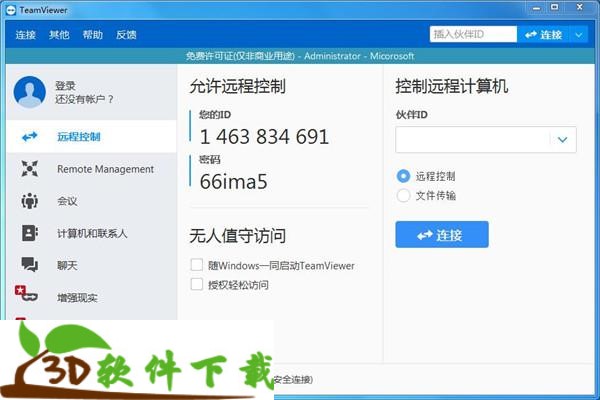The width and height of the screenshot is (600, 400).
Task: Enable 随Windows一同启动TeamViewer checkbox
Action: (x=197, y=265)
